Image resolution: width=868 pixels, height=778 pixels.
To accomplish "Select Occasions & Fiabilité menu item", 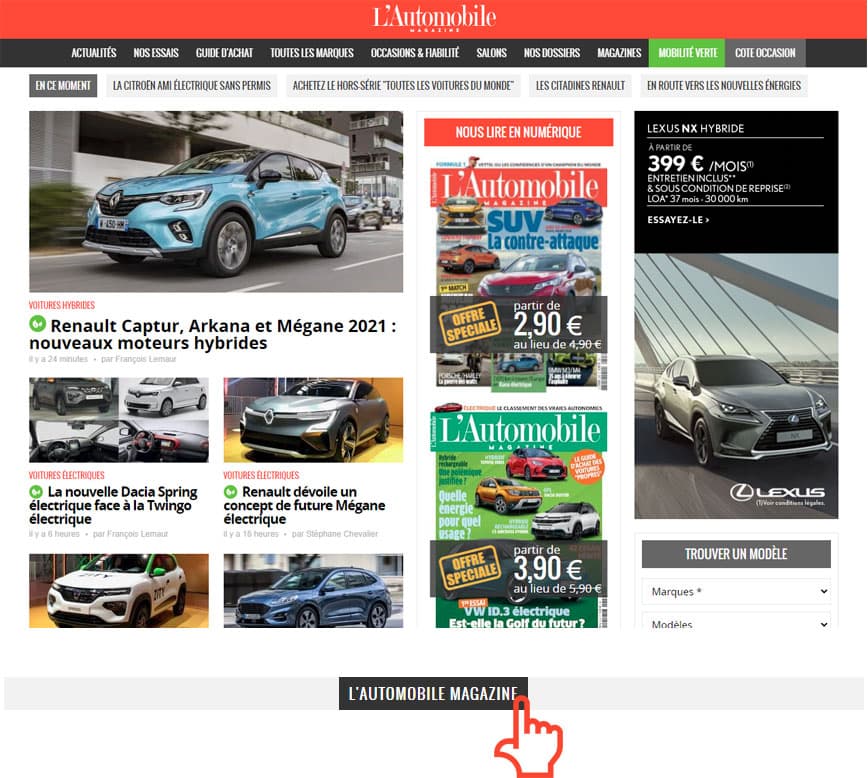I will pos(415,53).
